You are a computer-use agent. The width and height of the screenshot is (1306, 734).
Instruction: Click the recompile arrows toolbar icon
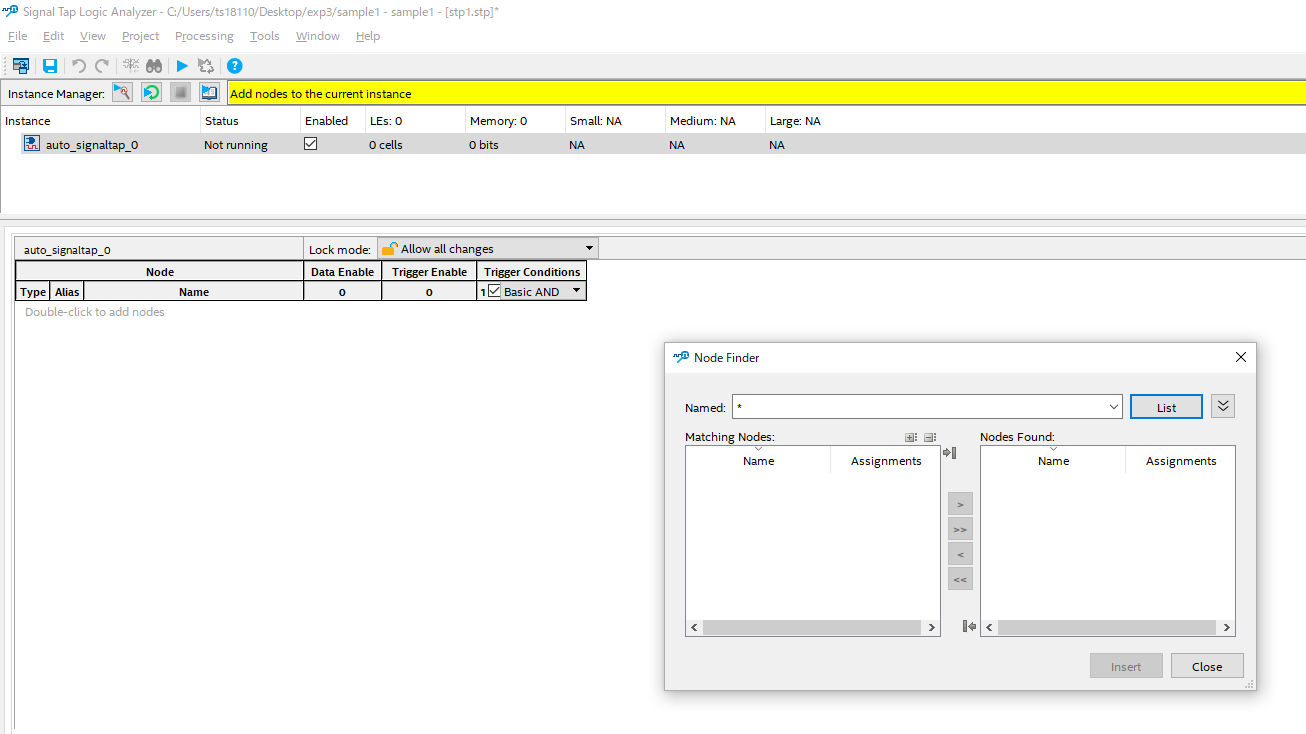tap(206, 66)
